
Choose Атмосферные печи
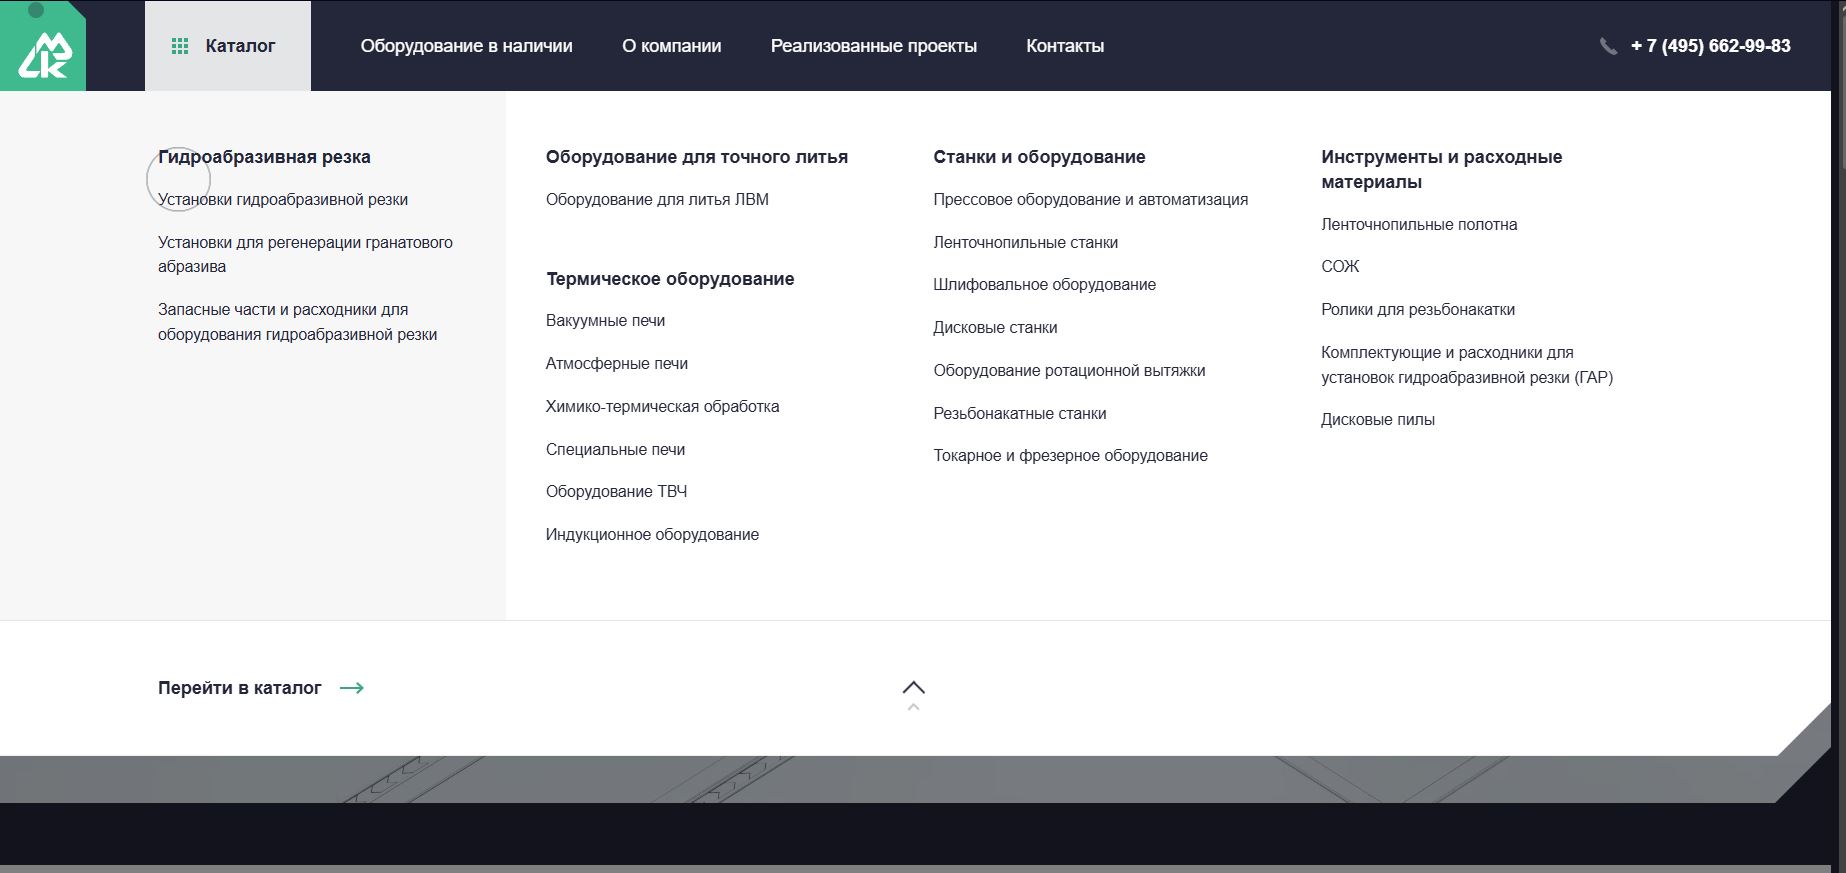[x=617, y=364]
